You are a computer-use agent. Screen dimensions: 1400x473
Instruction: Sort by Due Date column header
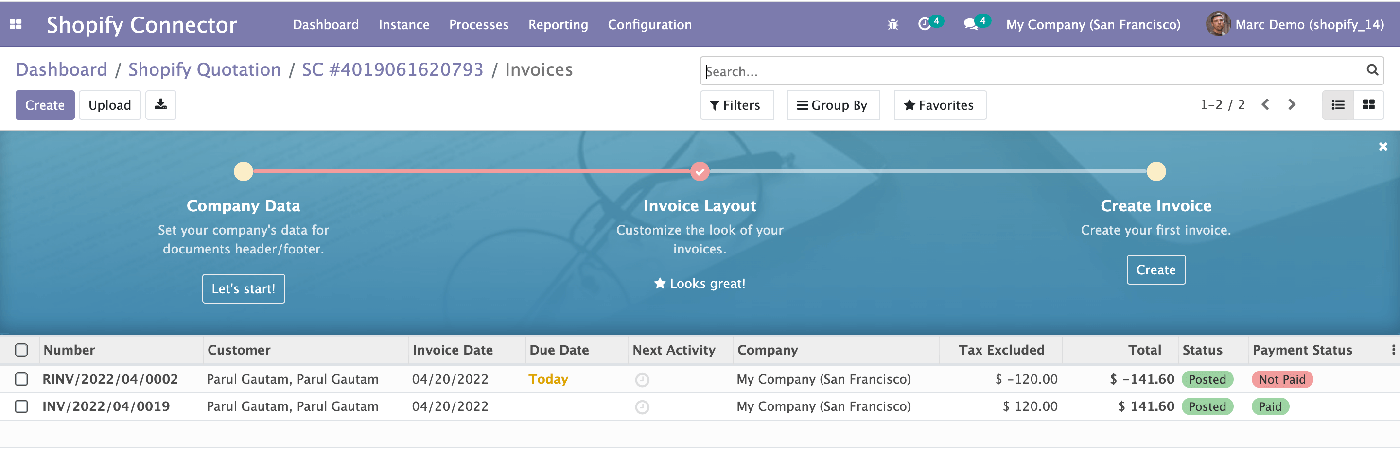point(577,350)
